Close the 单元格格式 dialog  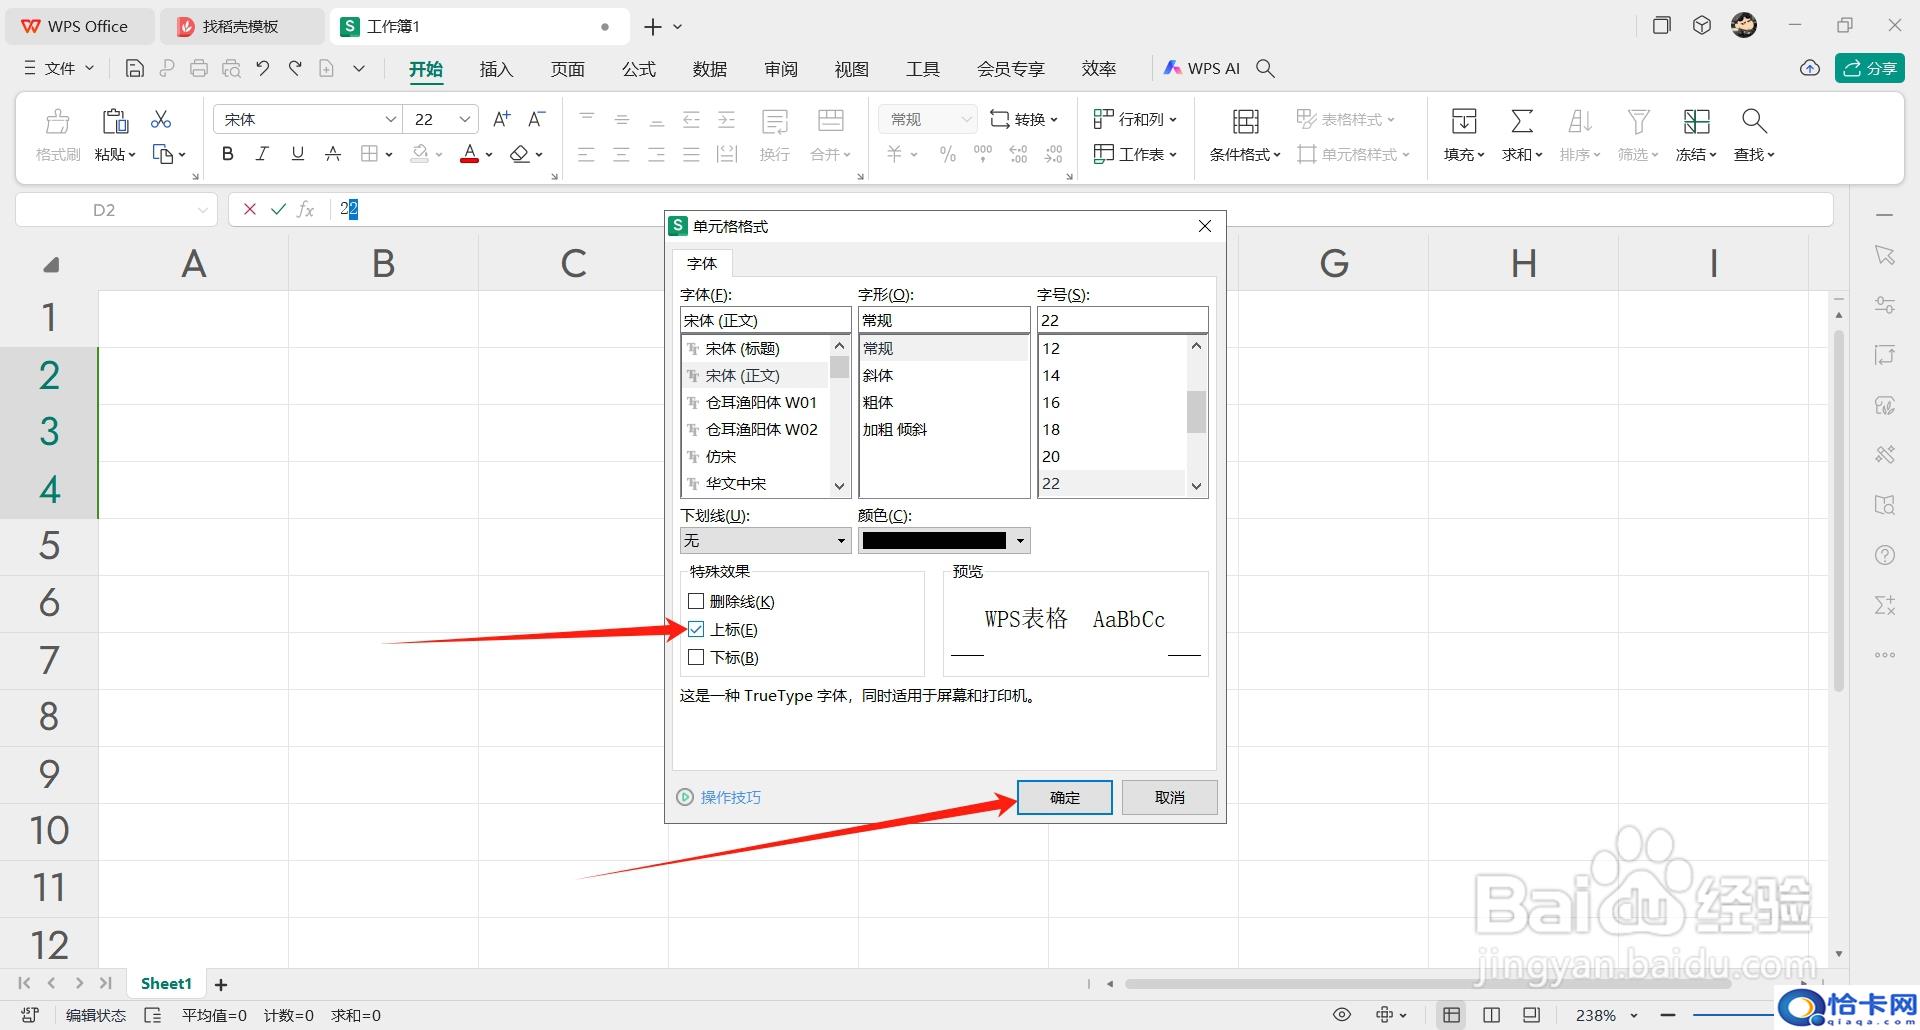(x=1205, y=226)
